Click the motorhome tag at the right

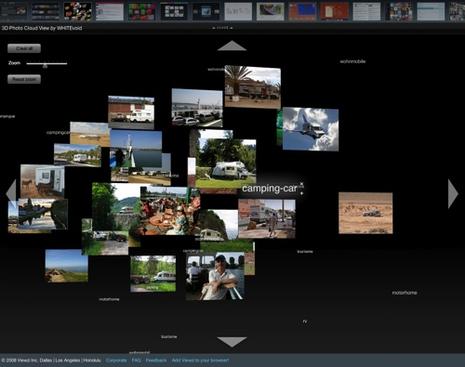[x=404, y=293]
